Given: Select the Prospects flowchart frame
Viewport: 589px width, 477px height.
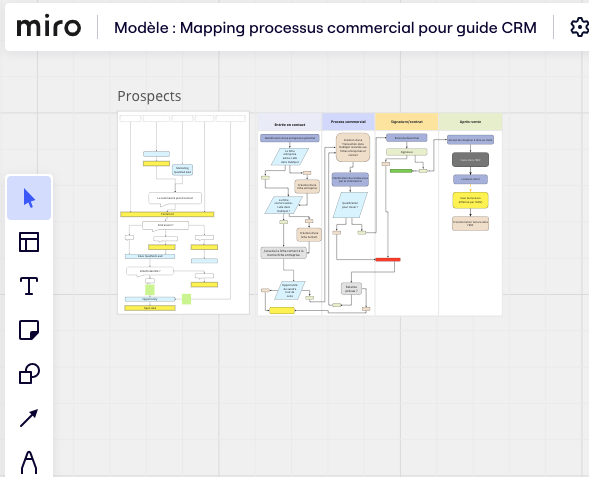Looking at the screenshot, I should [183, 213].
